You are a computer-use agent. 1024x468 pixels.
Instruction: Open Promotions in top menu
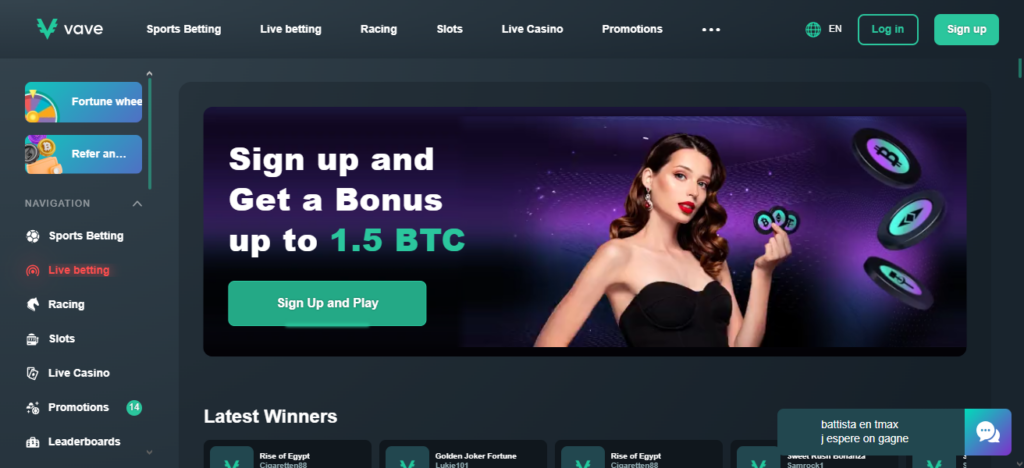point(632,29)
